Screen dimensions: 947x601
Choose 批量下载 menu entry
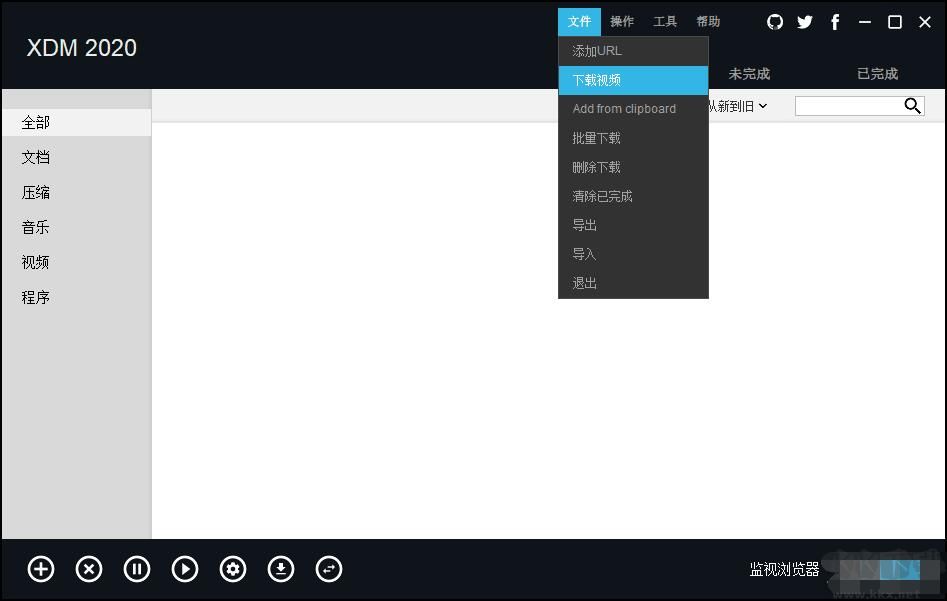[595, 137]
